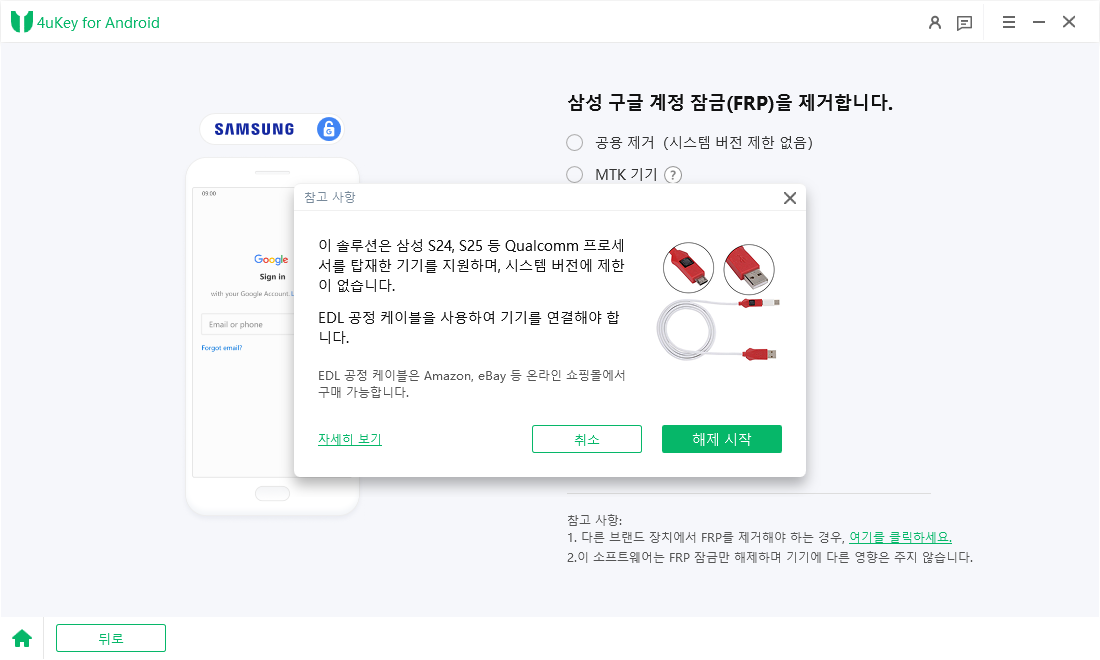
Task: Click the 해제 시작 button
Action: pyautogui.click(x=721, y=439)
